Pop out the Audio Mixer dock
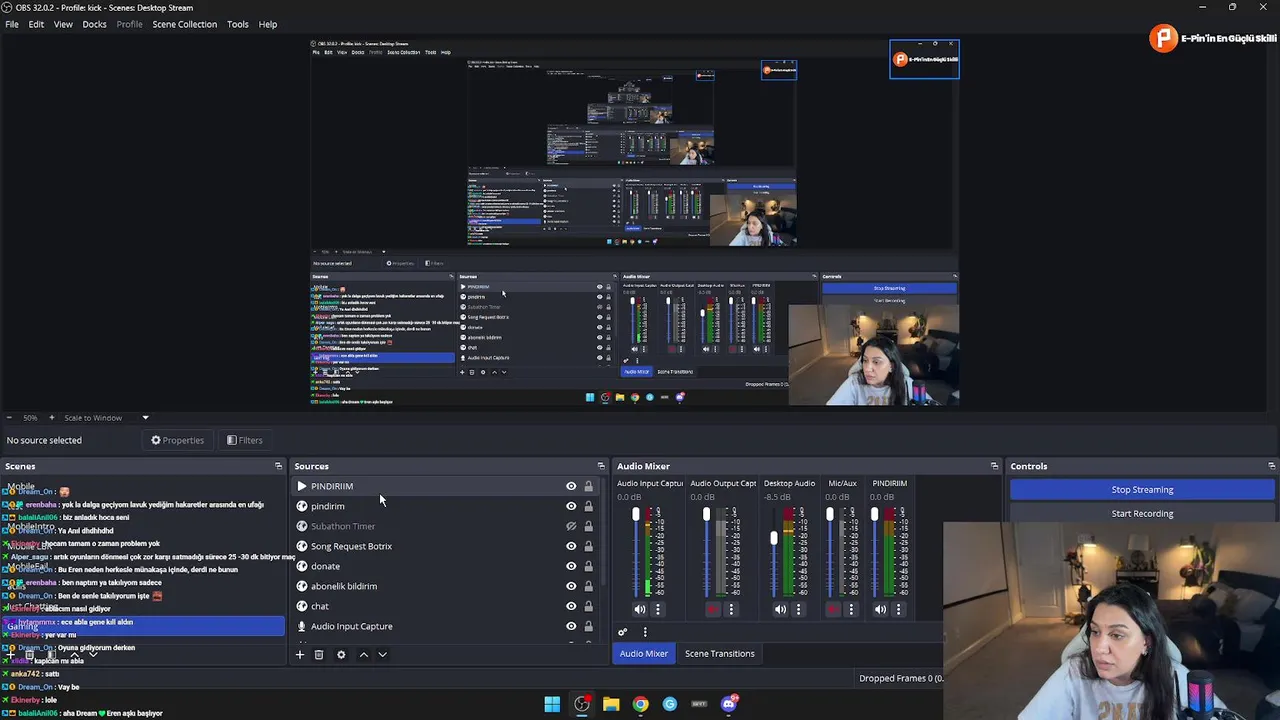The image size is (1280, 720). [x=994, y=466]
